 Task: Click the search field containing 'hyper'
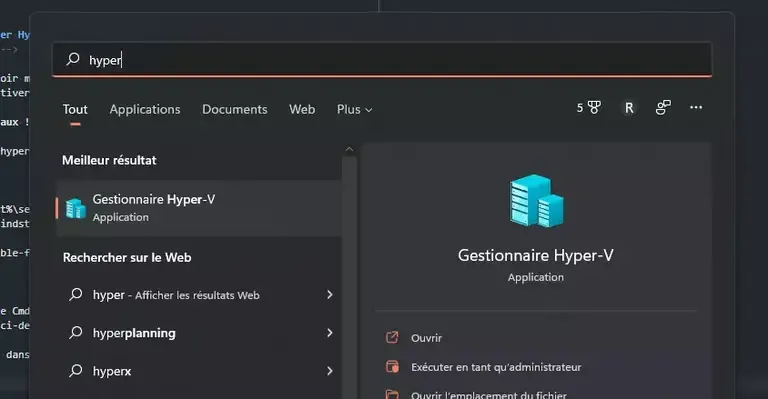382,60
